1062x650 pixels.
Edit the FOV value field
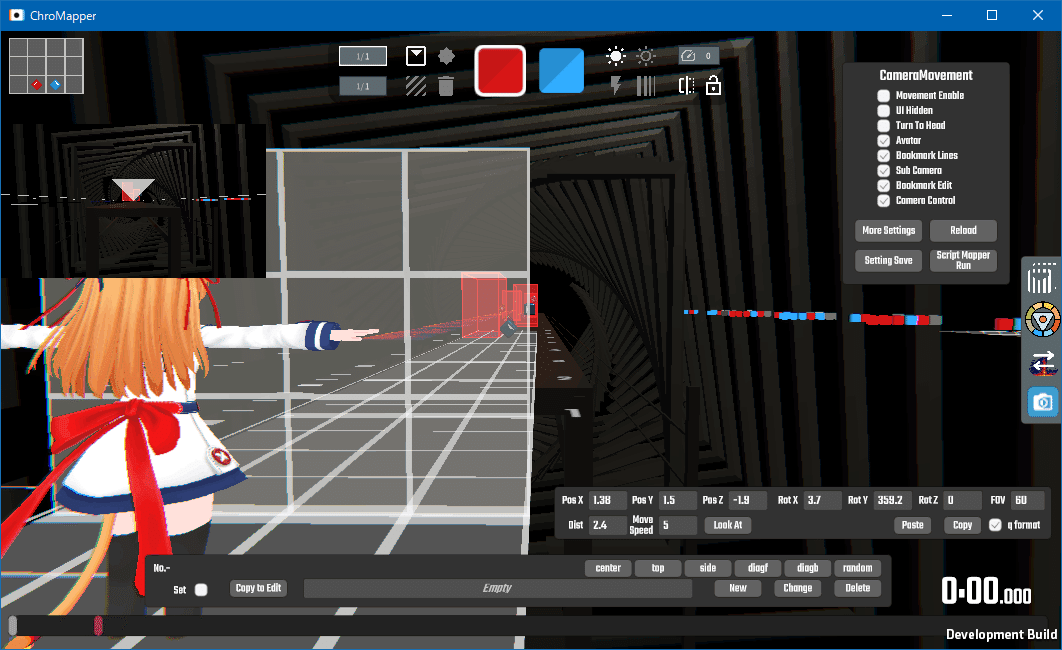[x=1028, y=500]
